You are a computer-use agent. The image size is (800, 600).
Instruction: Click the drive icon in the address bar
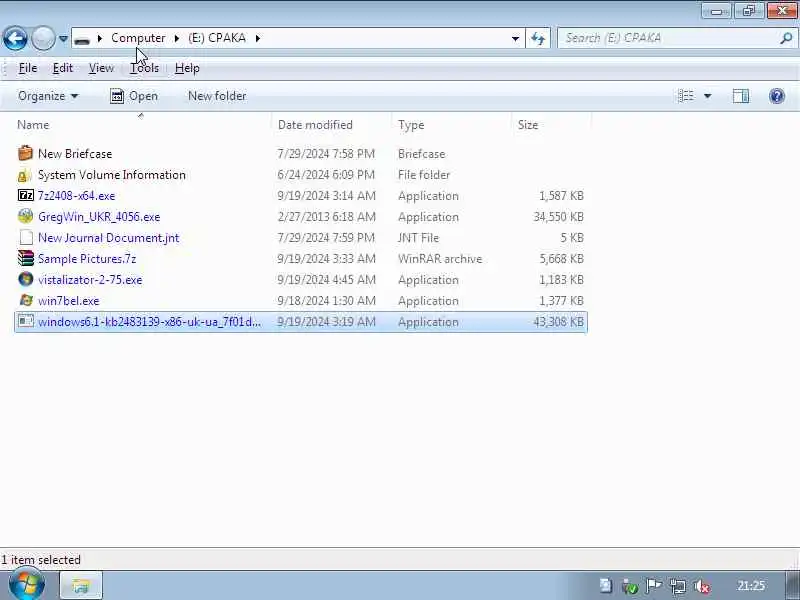click(x=82, y=39)
